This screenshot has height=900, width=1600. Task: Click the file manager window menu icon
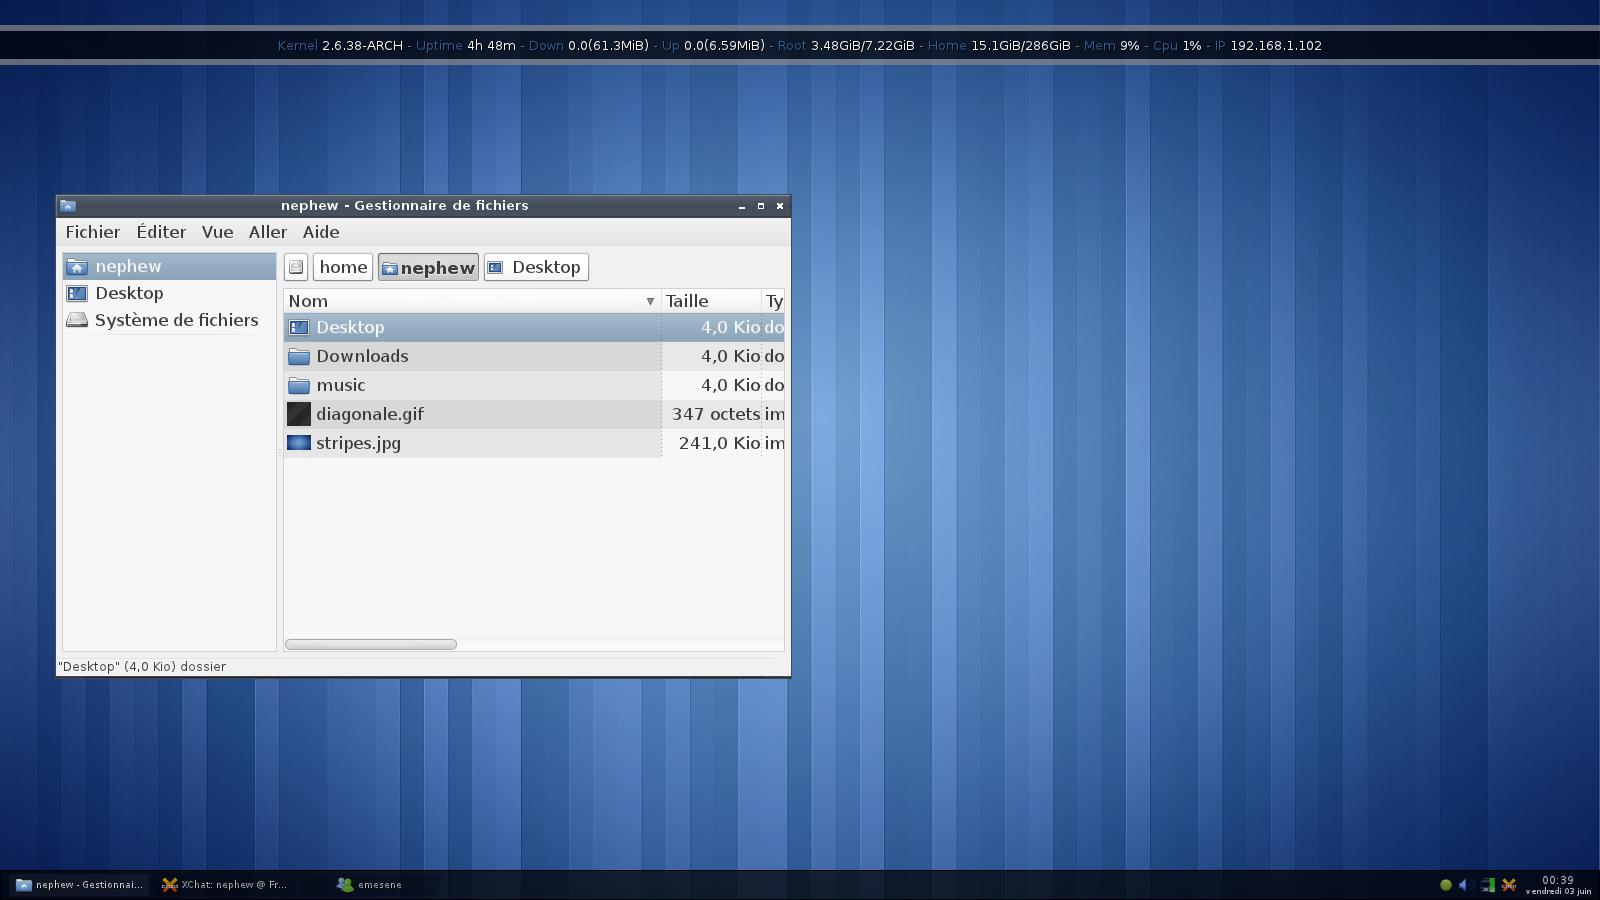click(x=68, y=206)
